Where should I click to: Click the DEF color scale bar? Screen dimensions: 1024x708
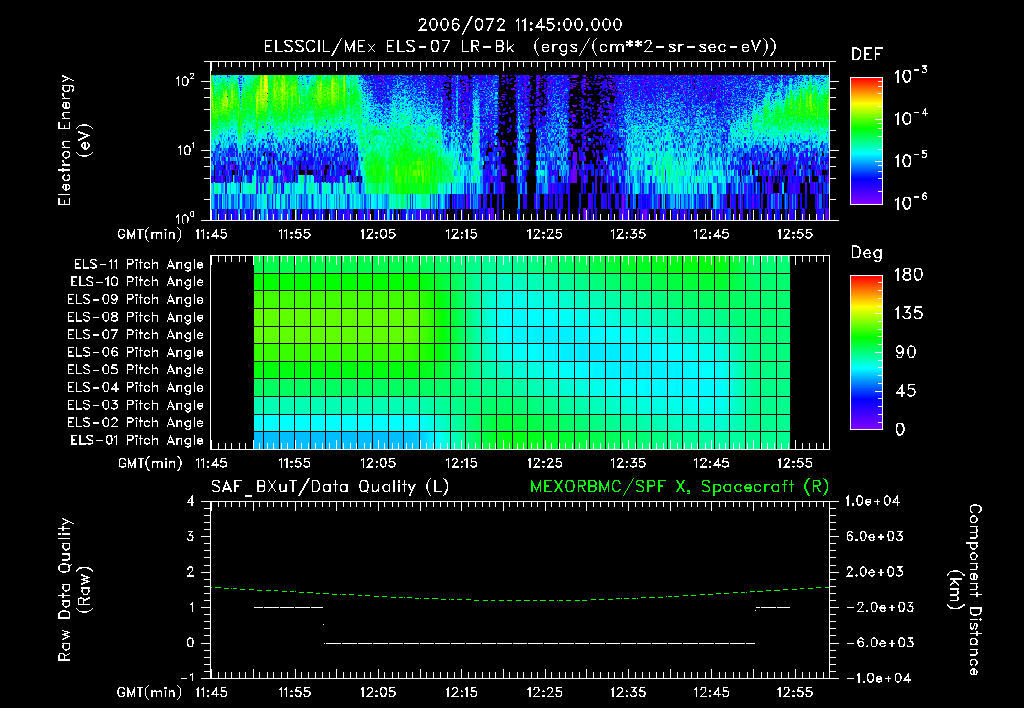[x=866, y=140]
